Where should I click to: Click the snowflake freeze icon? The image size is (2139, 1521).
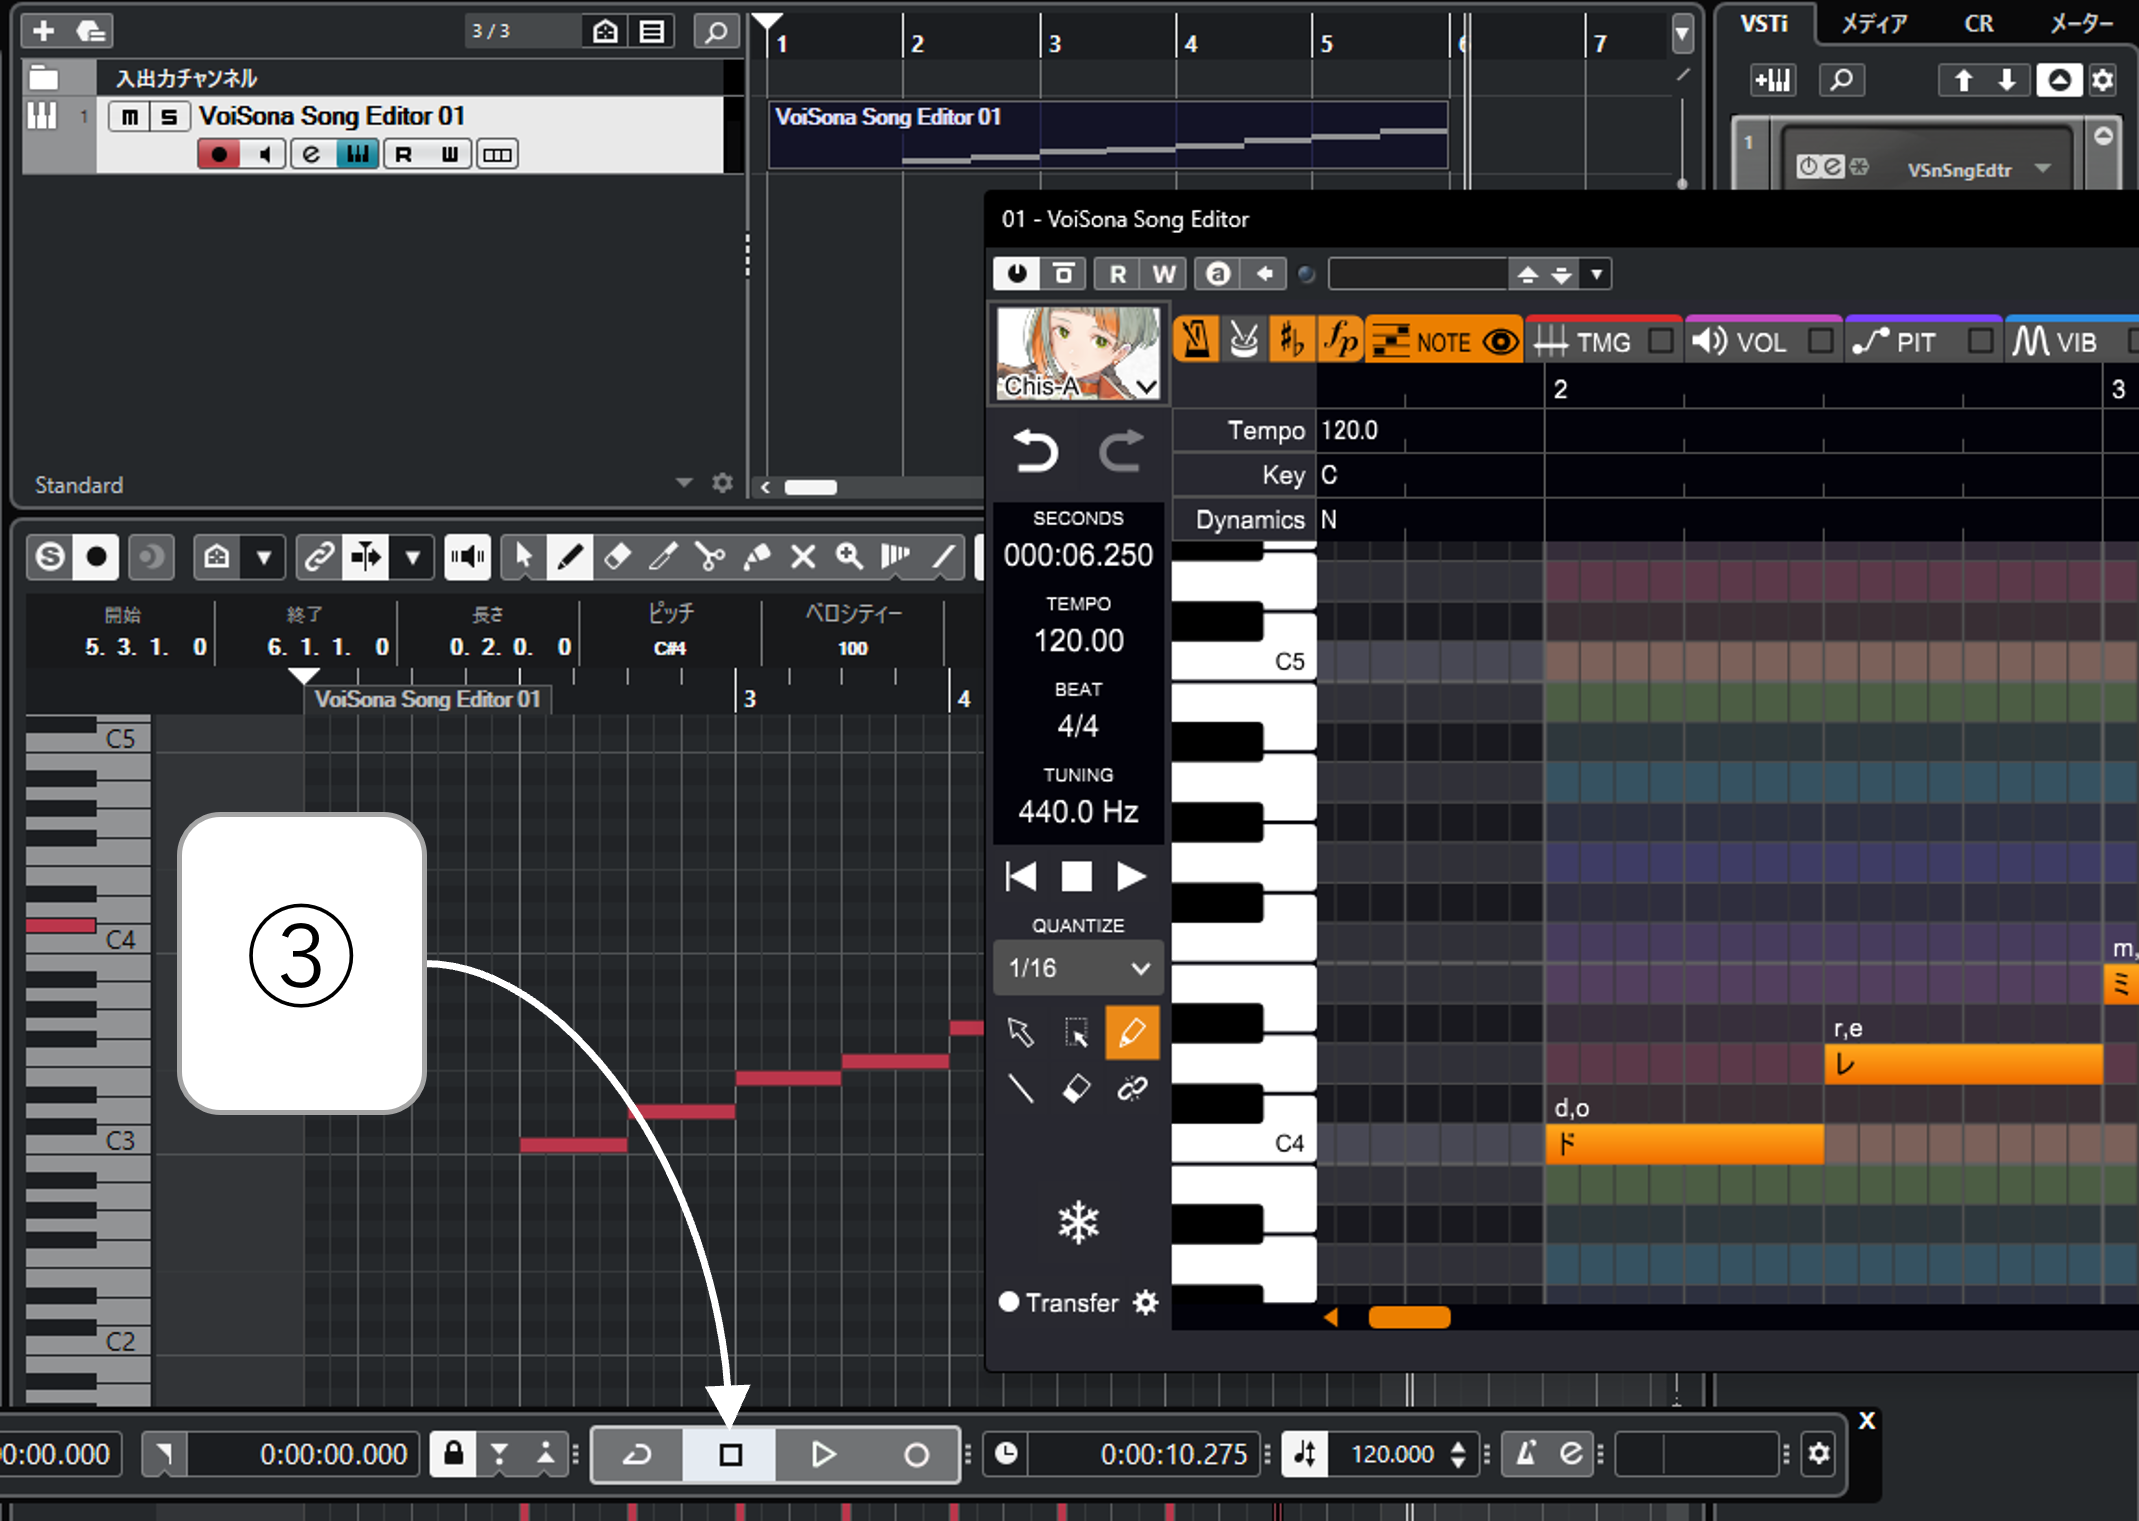tap(1078, 1222)
